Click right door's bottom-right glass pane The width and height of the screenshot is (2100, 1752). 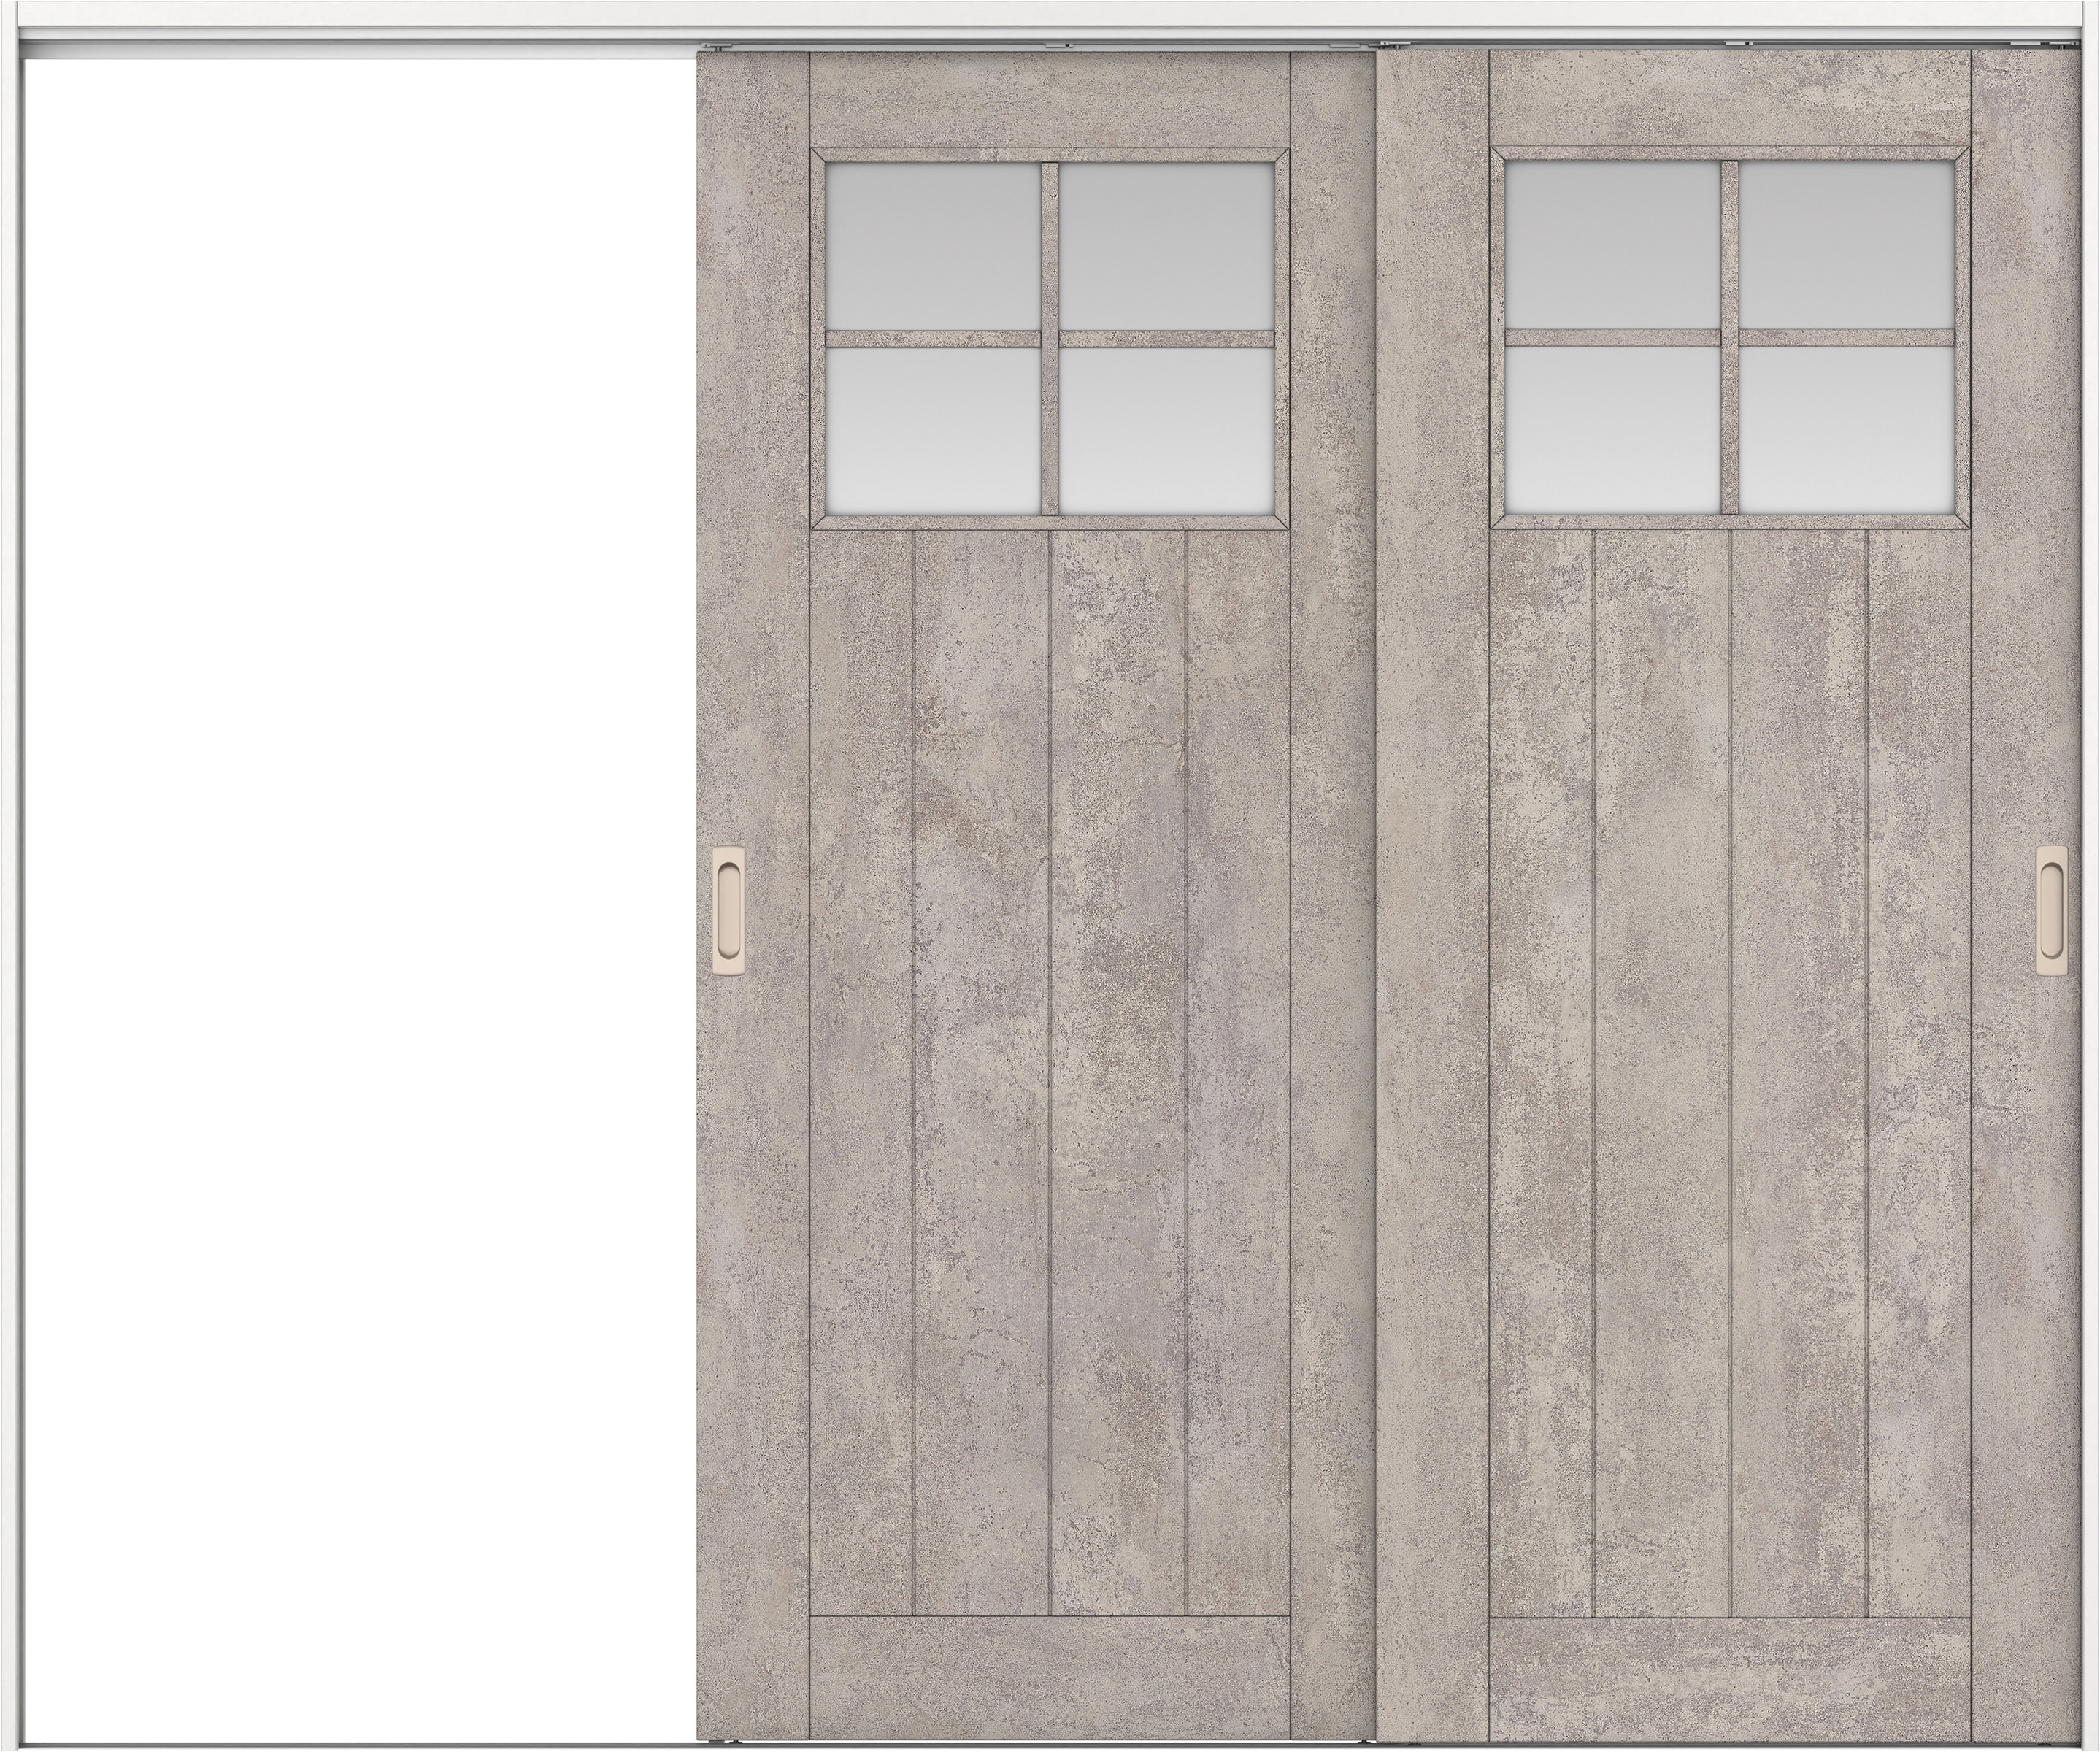[1846, 430]
